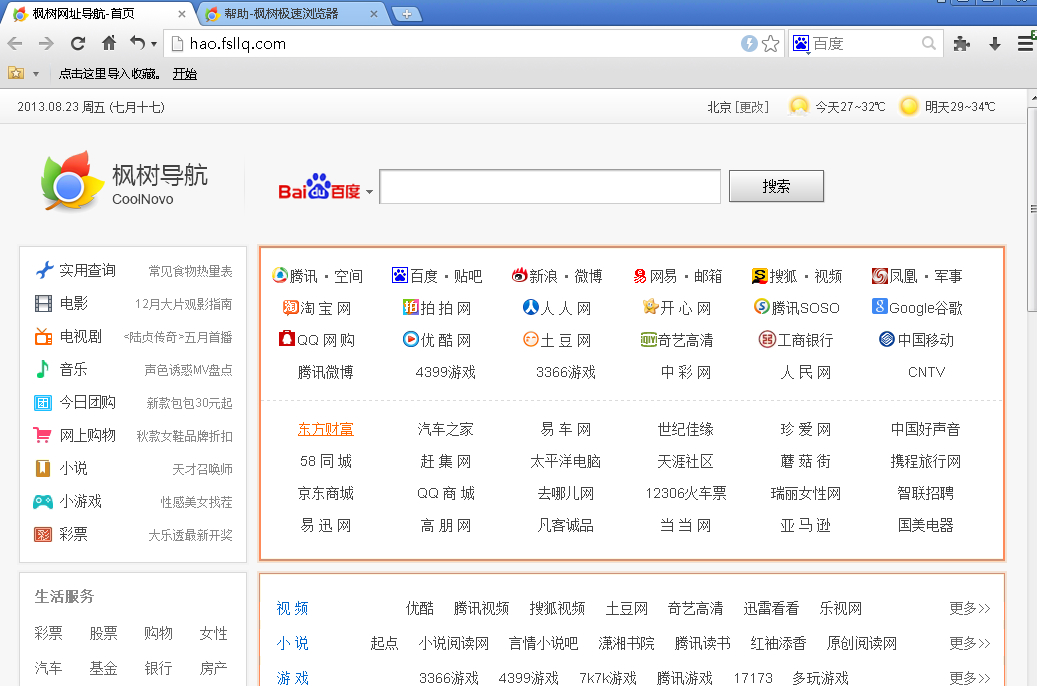Switch to the 帮助-枫树极速浏览器 tab
Screen dimensions: 1037x686
point(290,14)
